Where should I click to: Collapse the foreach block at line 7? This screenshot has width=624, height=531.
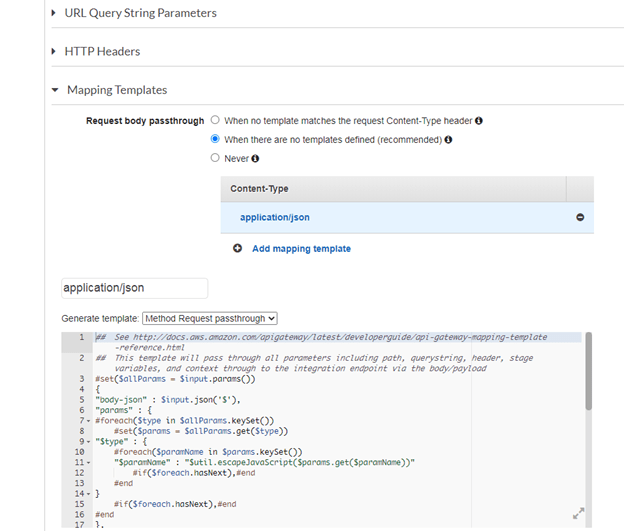point(91,421)
